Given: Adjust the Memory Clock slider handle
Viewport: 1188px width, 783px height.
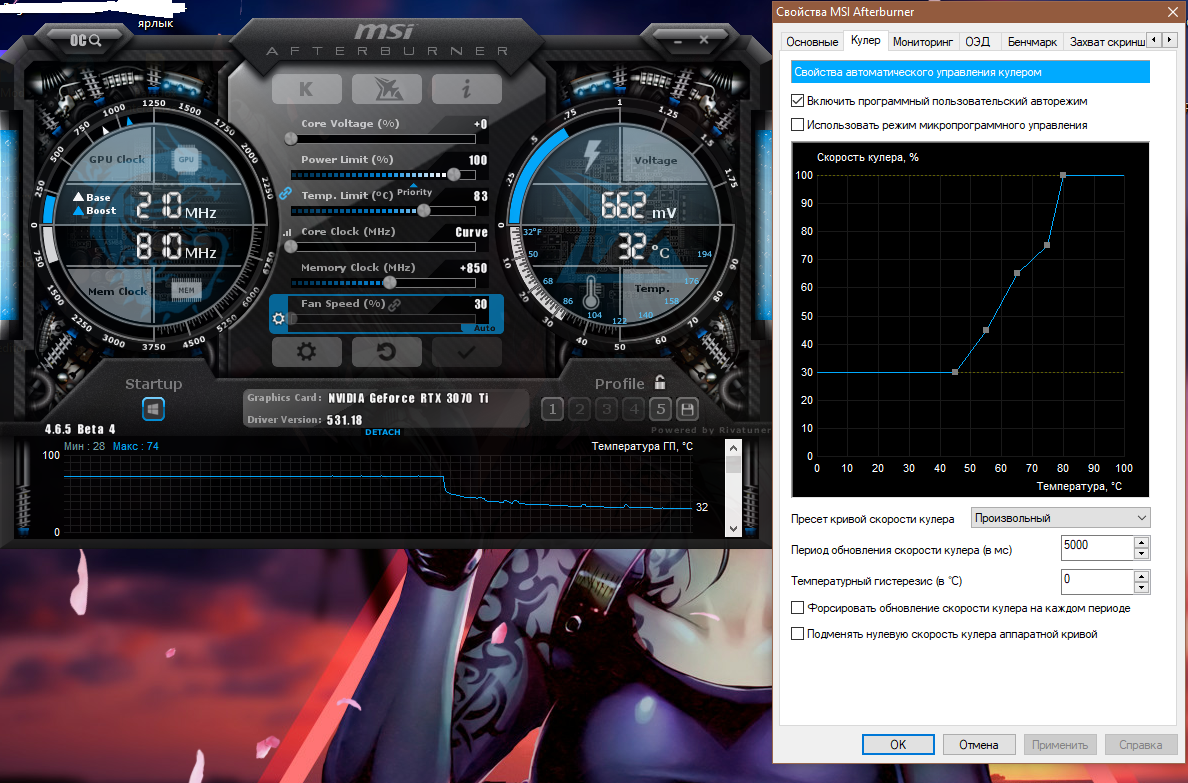Looking at the screenshot, I should [x=389, y=283].
